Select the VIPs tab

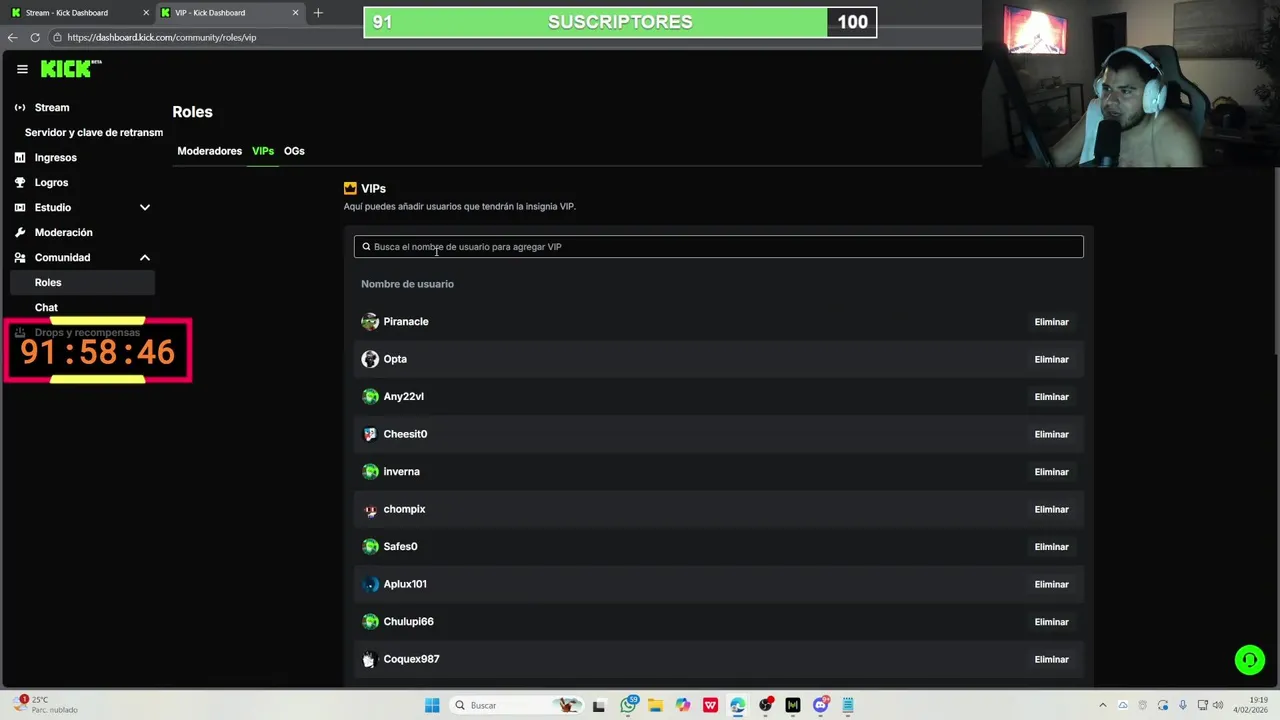(x=263, y=151)
